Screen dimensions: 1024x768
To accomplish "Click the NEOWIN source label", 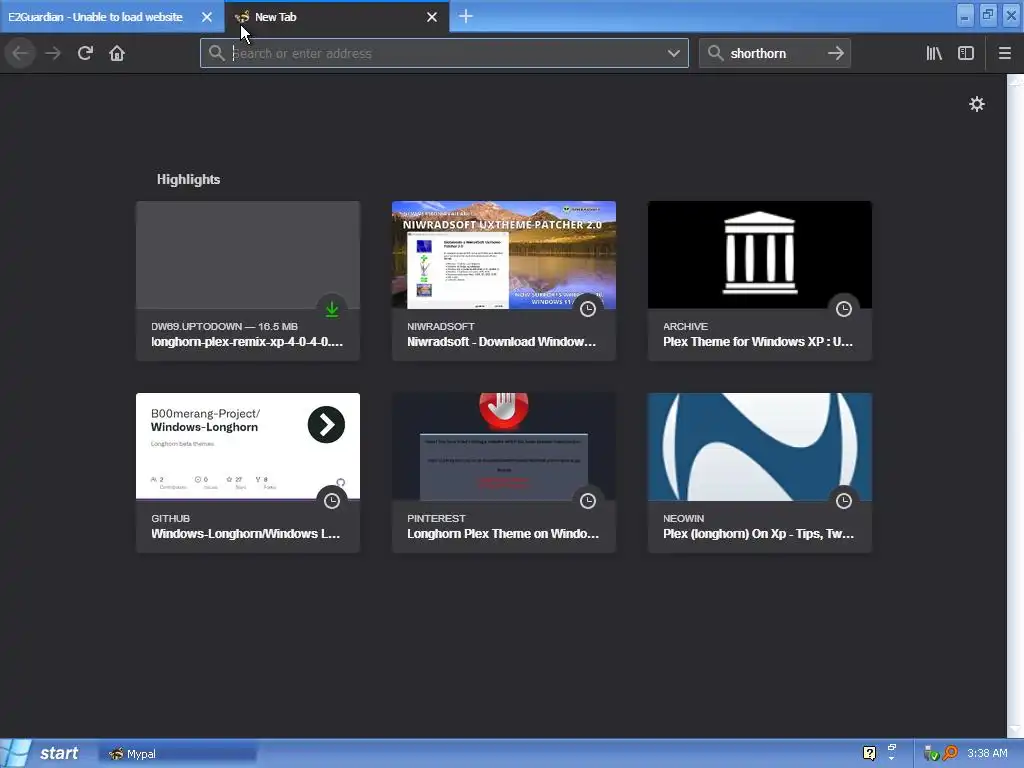I will 683,519.
